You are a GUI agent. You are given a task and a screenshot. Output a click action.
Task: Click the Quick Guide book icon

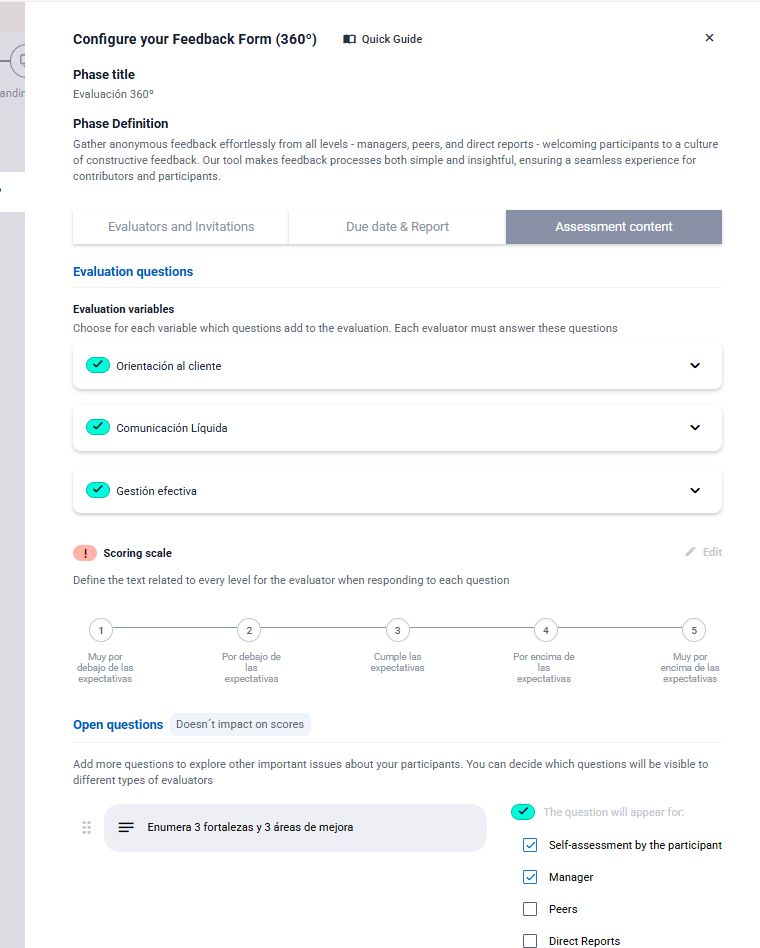tap(349, 39)
